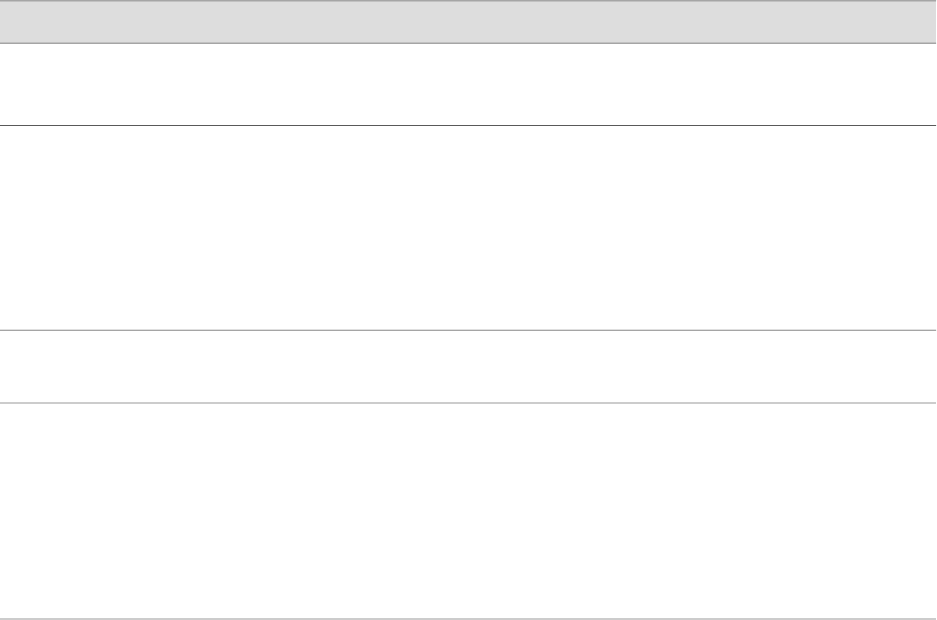Click the bottom border line of the table
The width and height of the screenshot is (937, 620).
[468, 618]
